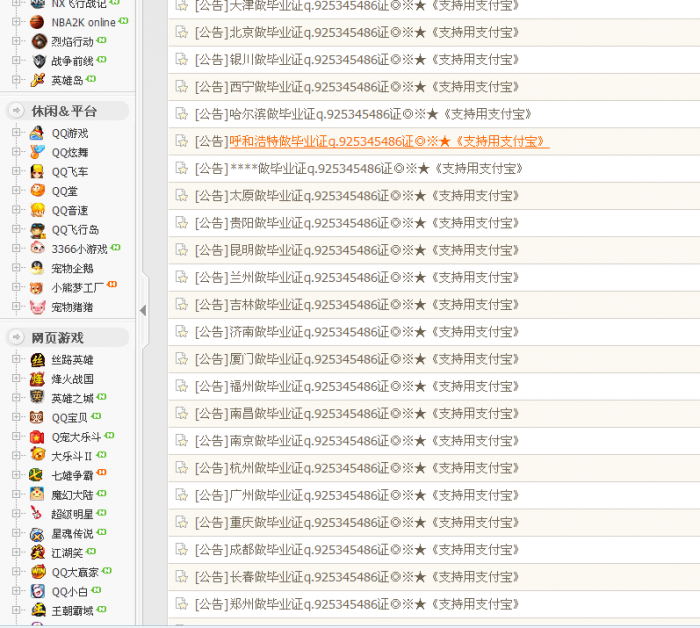The width and height of the screenshot is (700, 628).
Task: Click the 七雄争霸 icon
Action: pos(37,475)
